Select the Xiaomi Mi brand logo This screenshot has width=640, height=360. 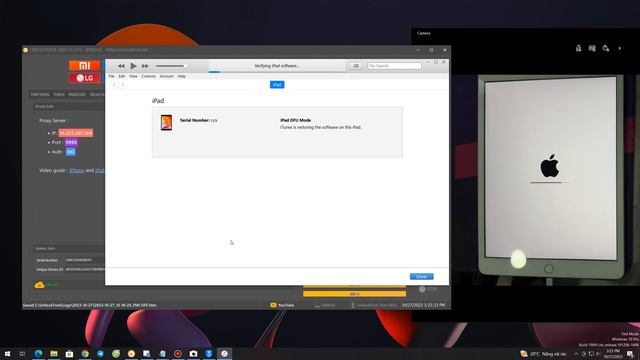(84, 66)
